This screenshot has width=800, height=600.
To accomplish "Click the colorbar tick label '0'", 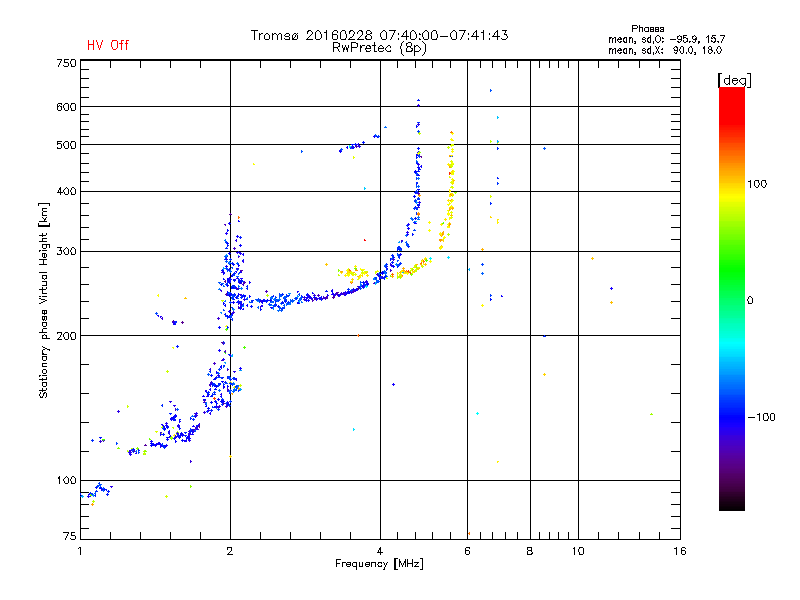I will click(750, 300).
